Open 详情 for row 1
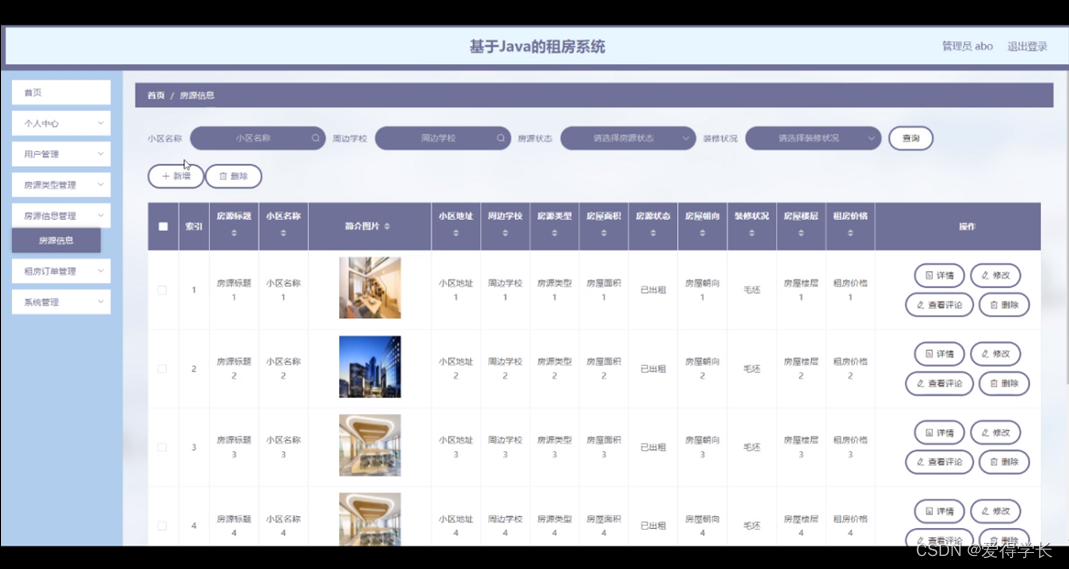1069x569 pixels. pos(939,276)
